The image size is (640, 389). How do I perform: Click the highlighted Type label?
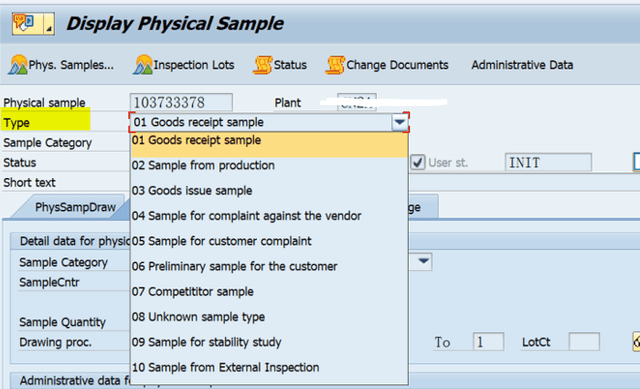click(x=16, y=122)
